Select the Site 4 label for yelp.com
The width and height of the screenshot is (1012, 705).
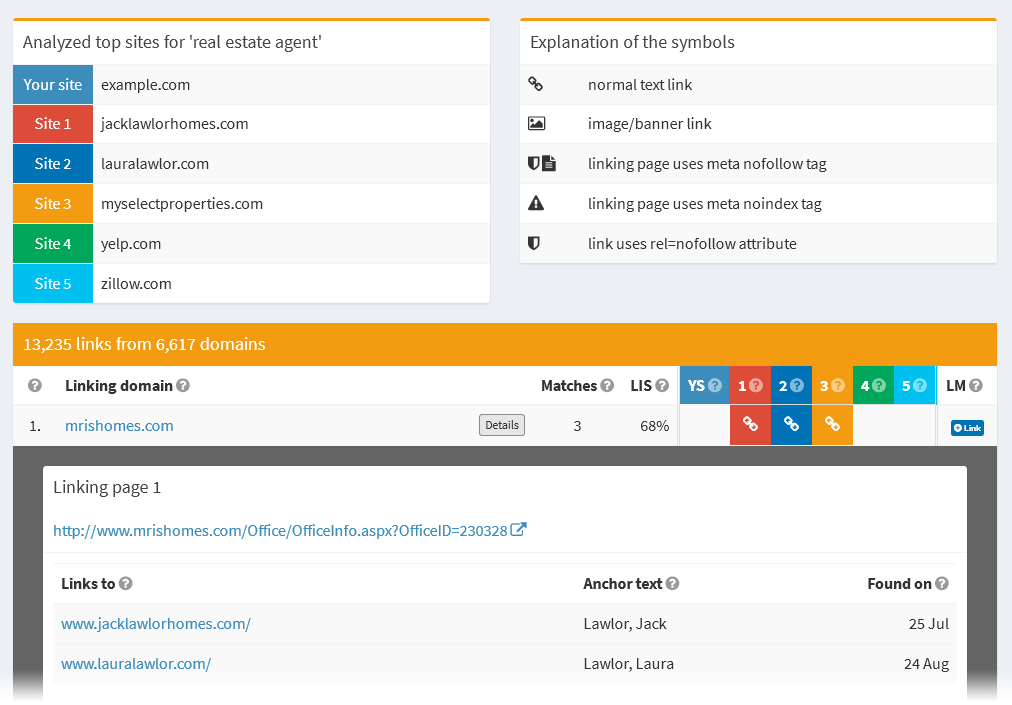point(52,243)
